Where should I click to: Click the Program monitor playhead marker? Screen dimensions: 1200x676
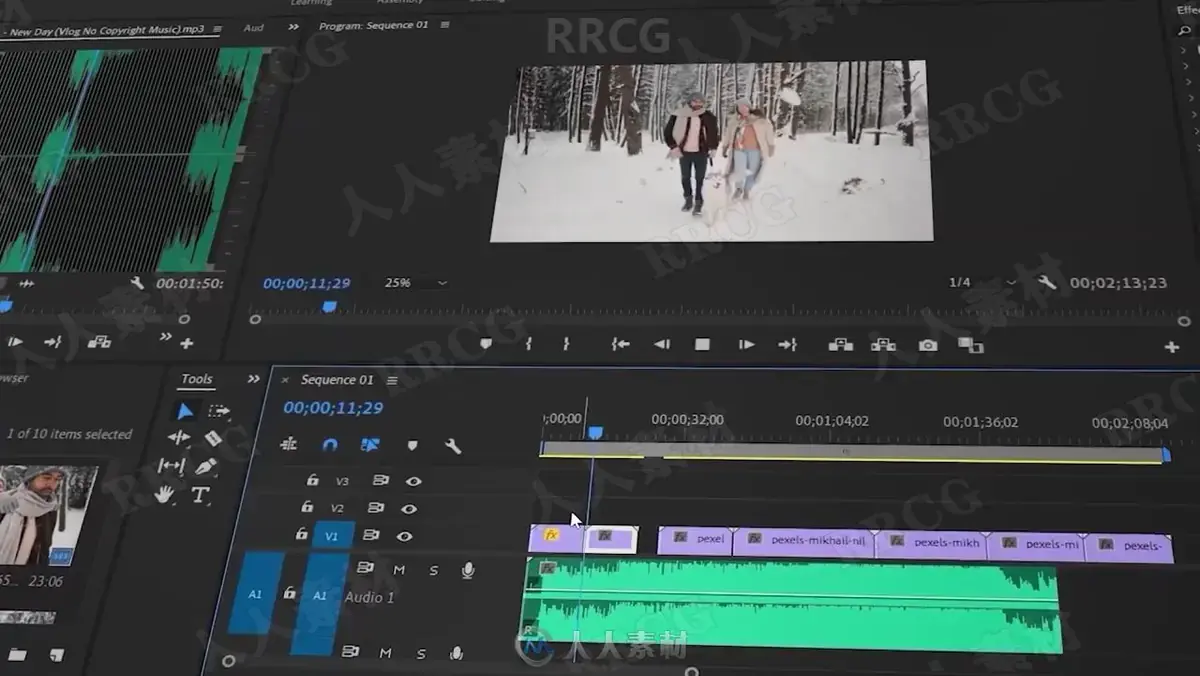pyautogui.click(x=329, y=308)
